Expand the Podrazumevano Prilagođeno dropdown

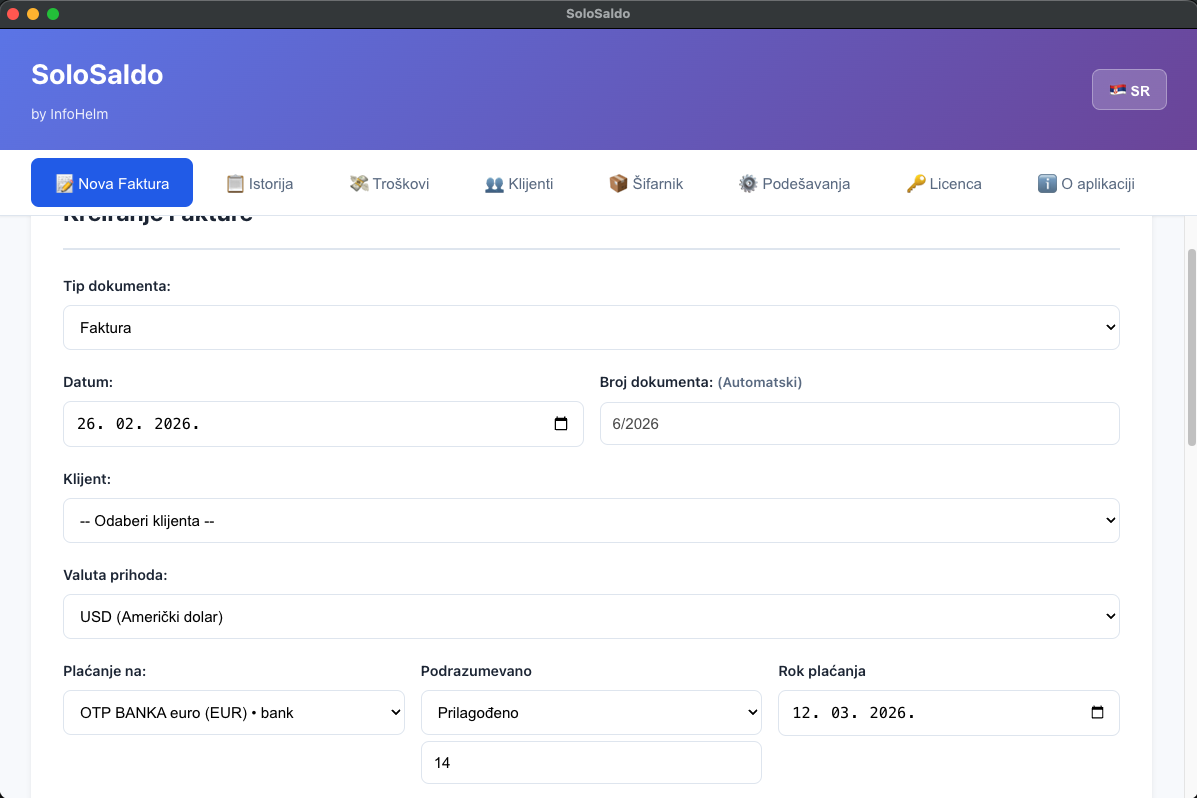(591, 713)
